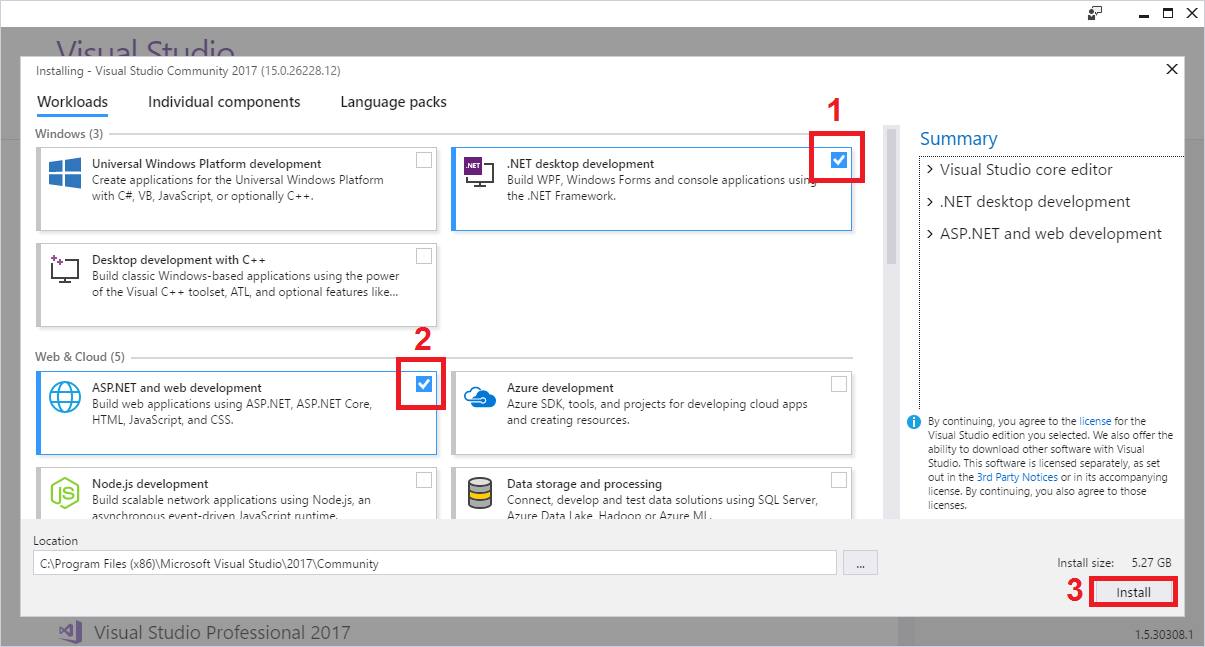Viewport: 1205px width, 647px height.
Task: Uncheck the .NET desktop development checkbox
Action: click(x=839, y=160)
